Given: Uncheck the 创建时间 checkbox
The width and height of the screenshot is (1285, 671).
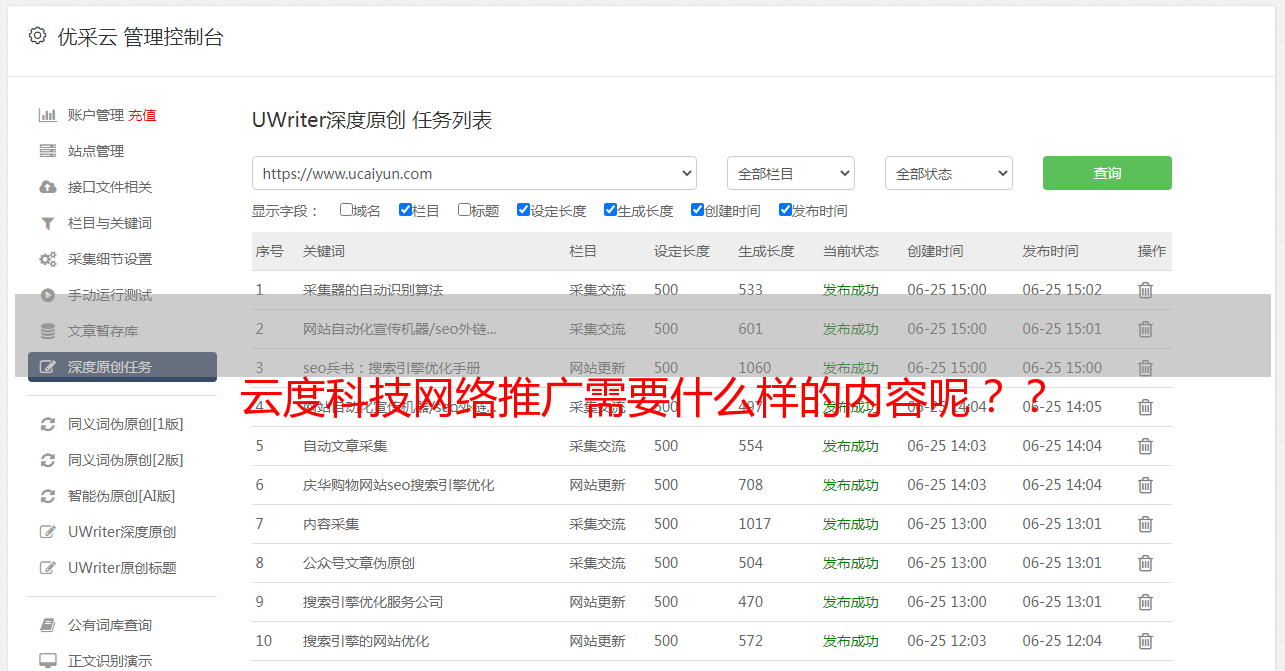Looking at the screenshot, I should coord(697,210).
